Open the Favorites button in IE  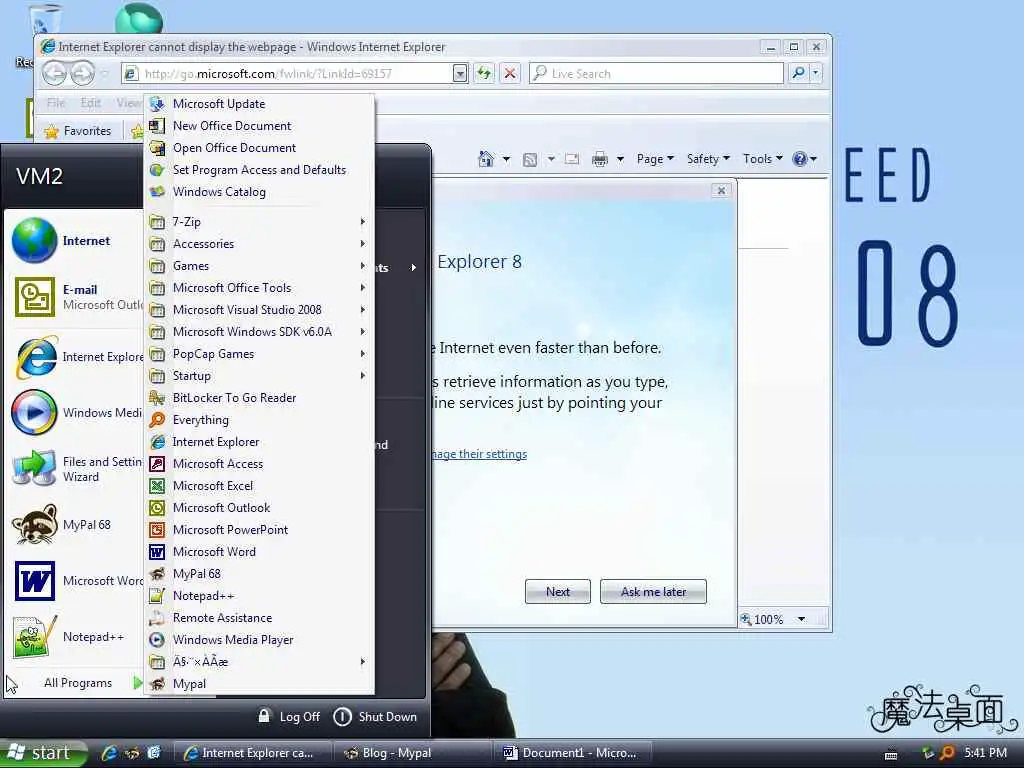(x=78, y=131)
